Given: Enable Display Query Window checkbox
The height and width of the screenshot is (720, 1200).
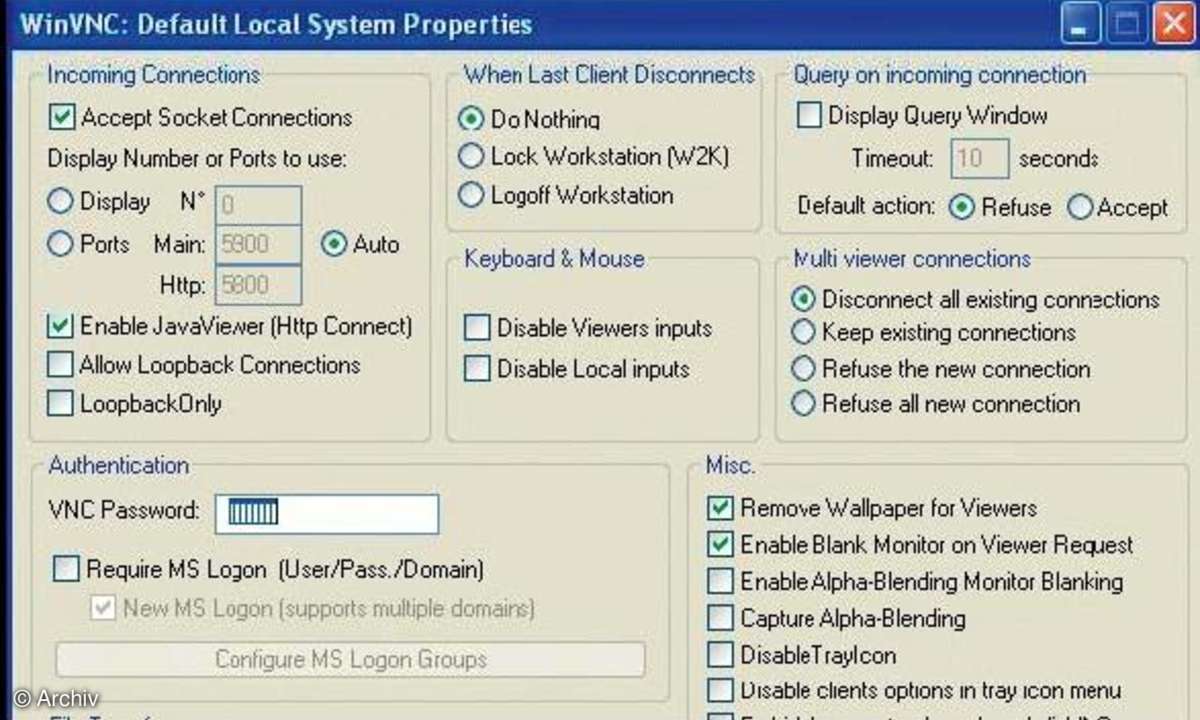Looking at the screenshot, I should tap(808, 115).
